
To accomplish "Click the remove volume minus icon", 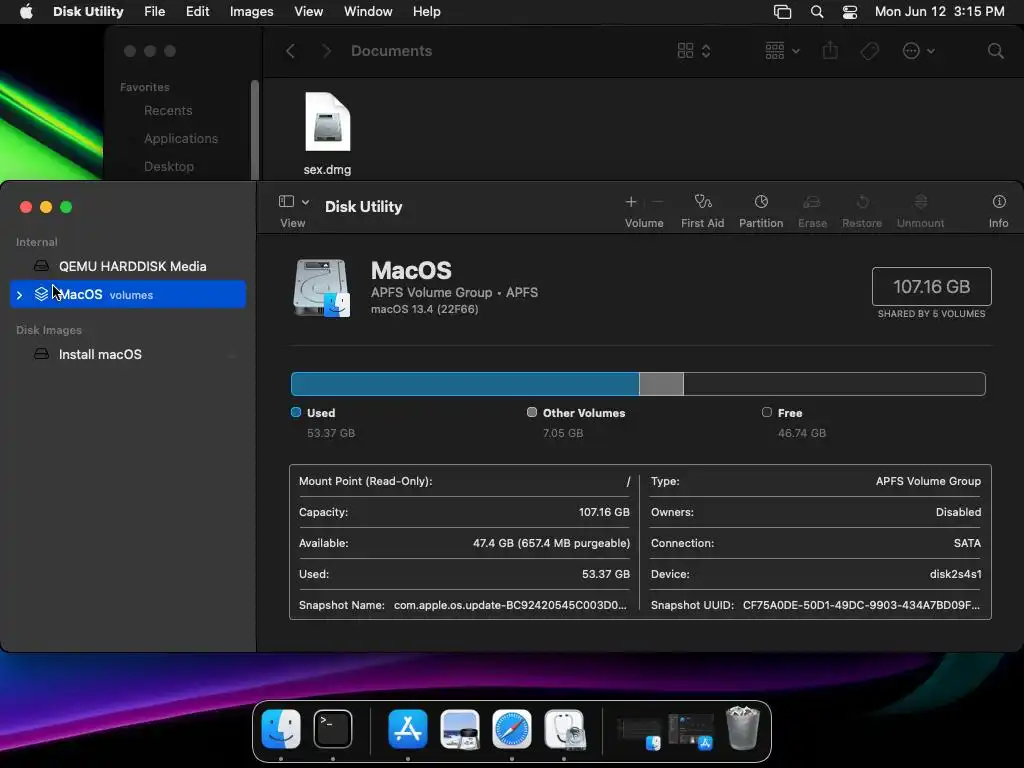I will [x=658, y=202].
